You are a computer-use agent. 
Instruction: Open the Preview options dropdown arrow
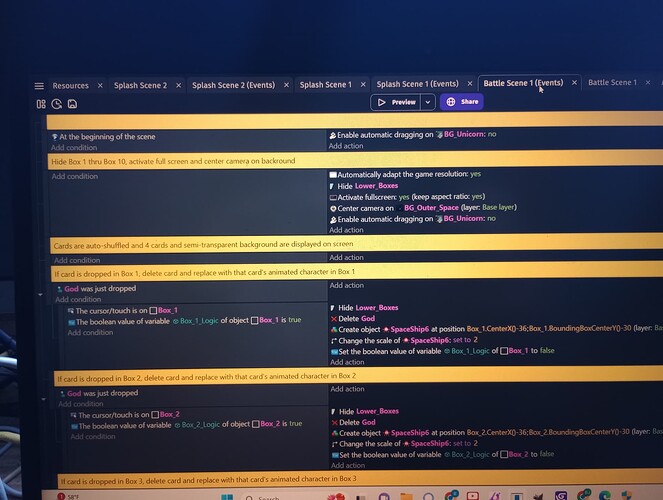pyautogui.click(x=428, y=102)
